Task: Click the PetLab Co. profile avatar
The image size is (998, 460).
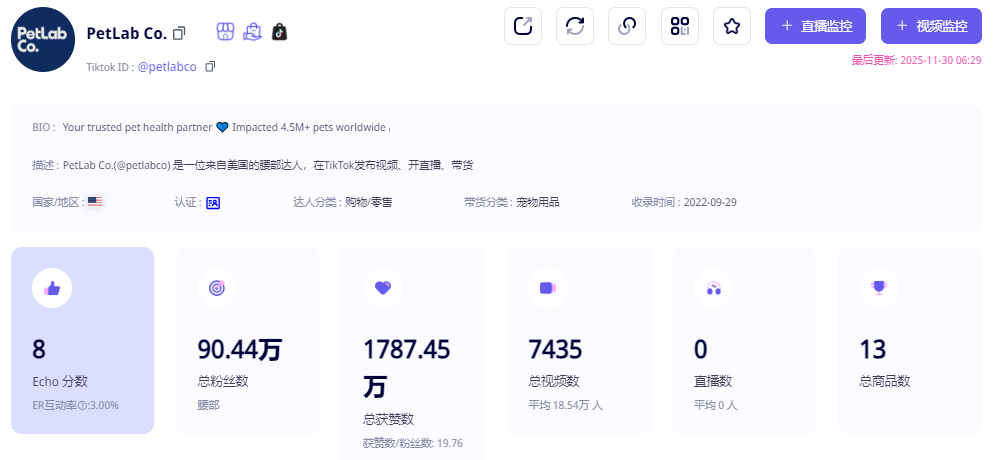Action: pos(43,39)
